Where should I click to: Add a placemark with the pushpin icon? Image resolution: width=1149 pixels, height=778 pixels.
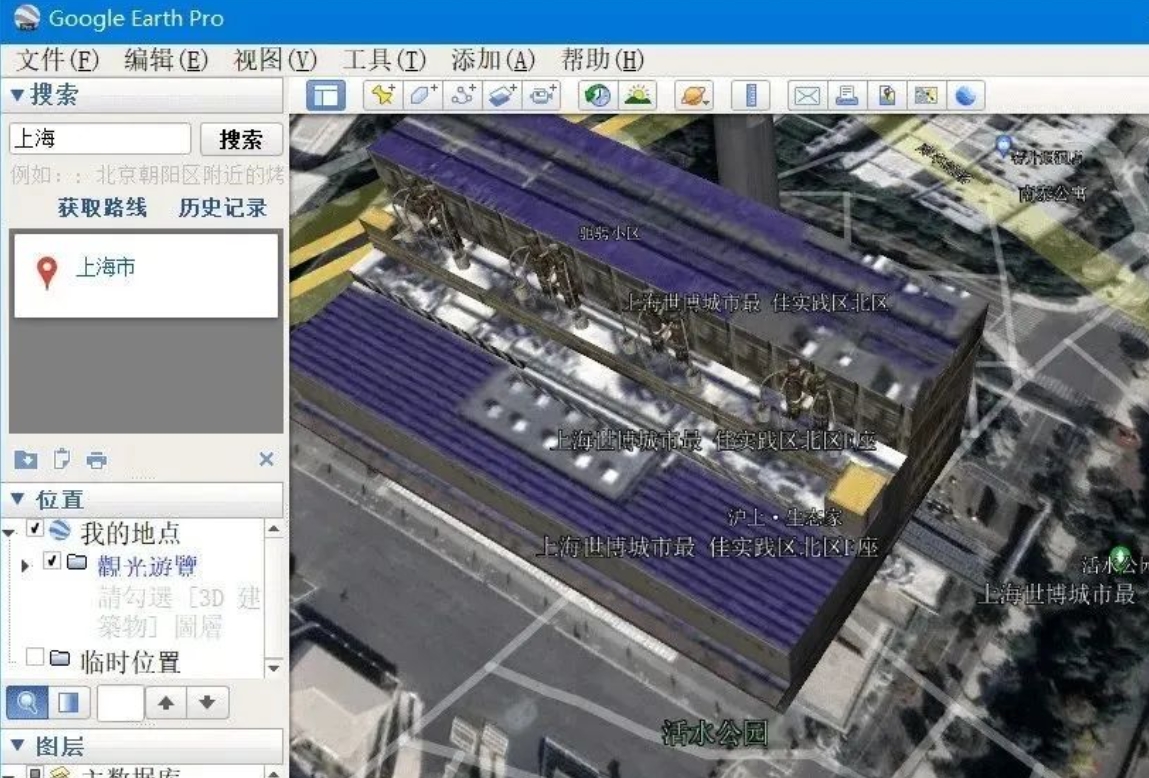point(383,95)
